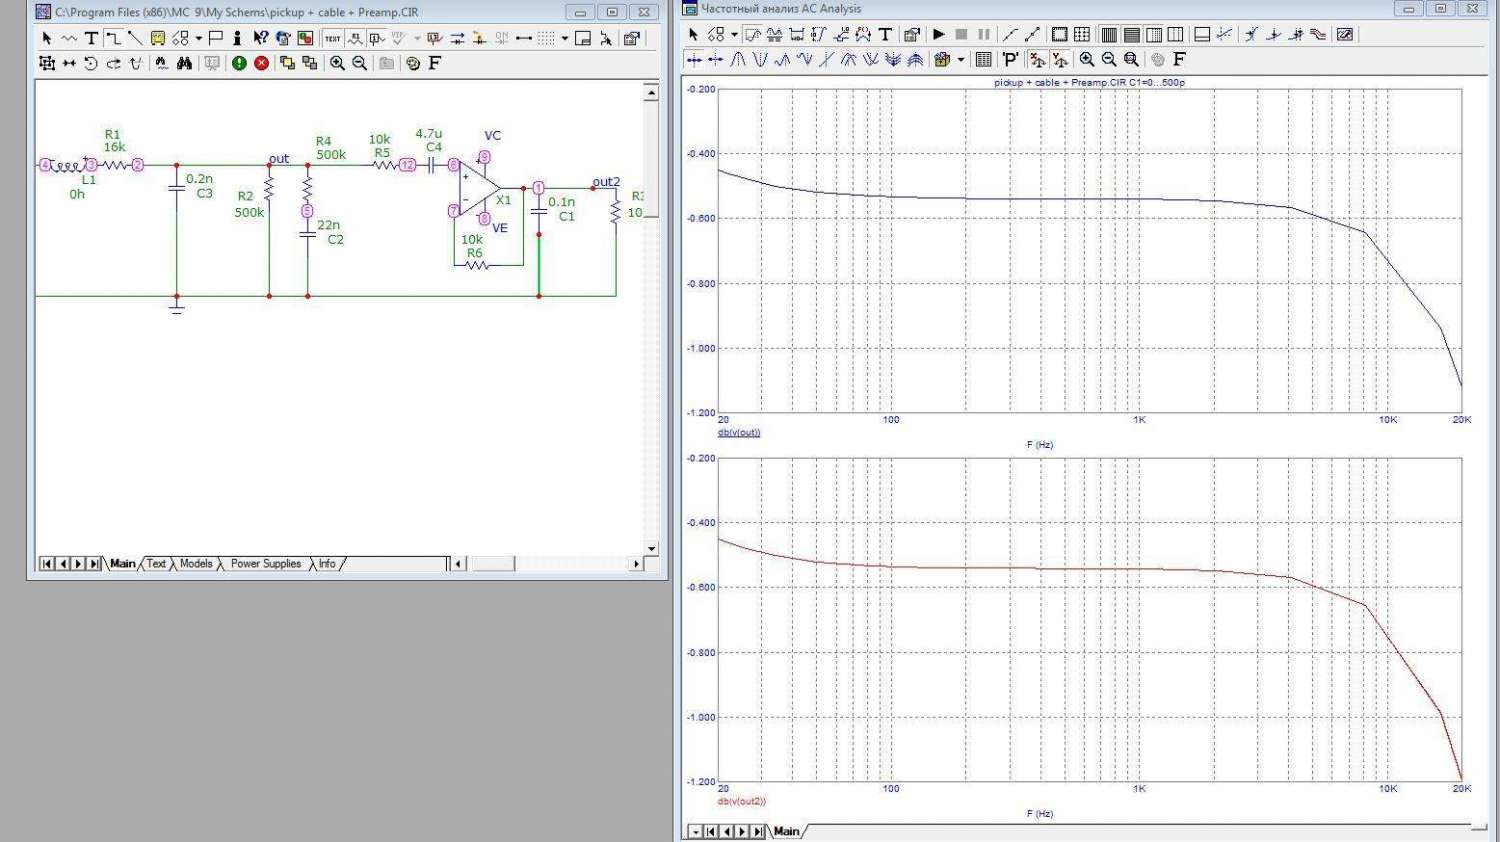Viewport: 1500px width, 842px height.
Task: Click the schematic vertical scrollbar down arrow
Action: point(651,549)
